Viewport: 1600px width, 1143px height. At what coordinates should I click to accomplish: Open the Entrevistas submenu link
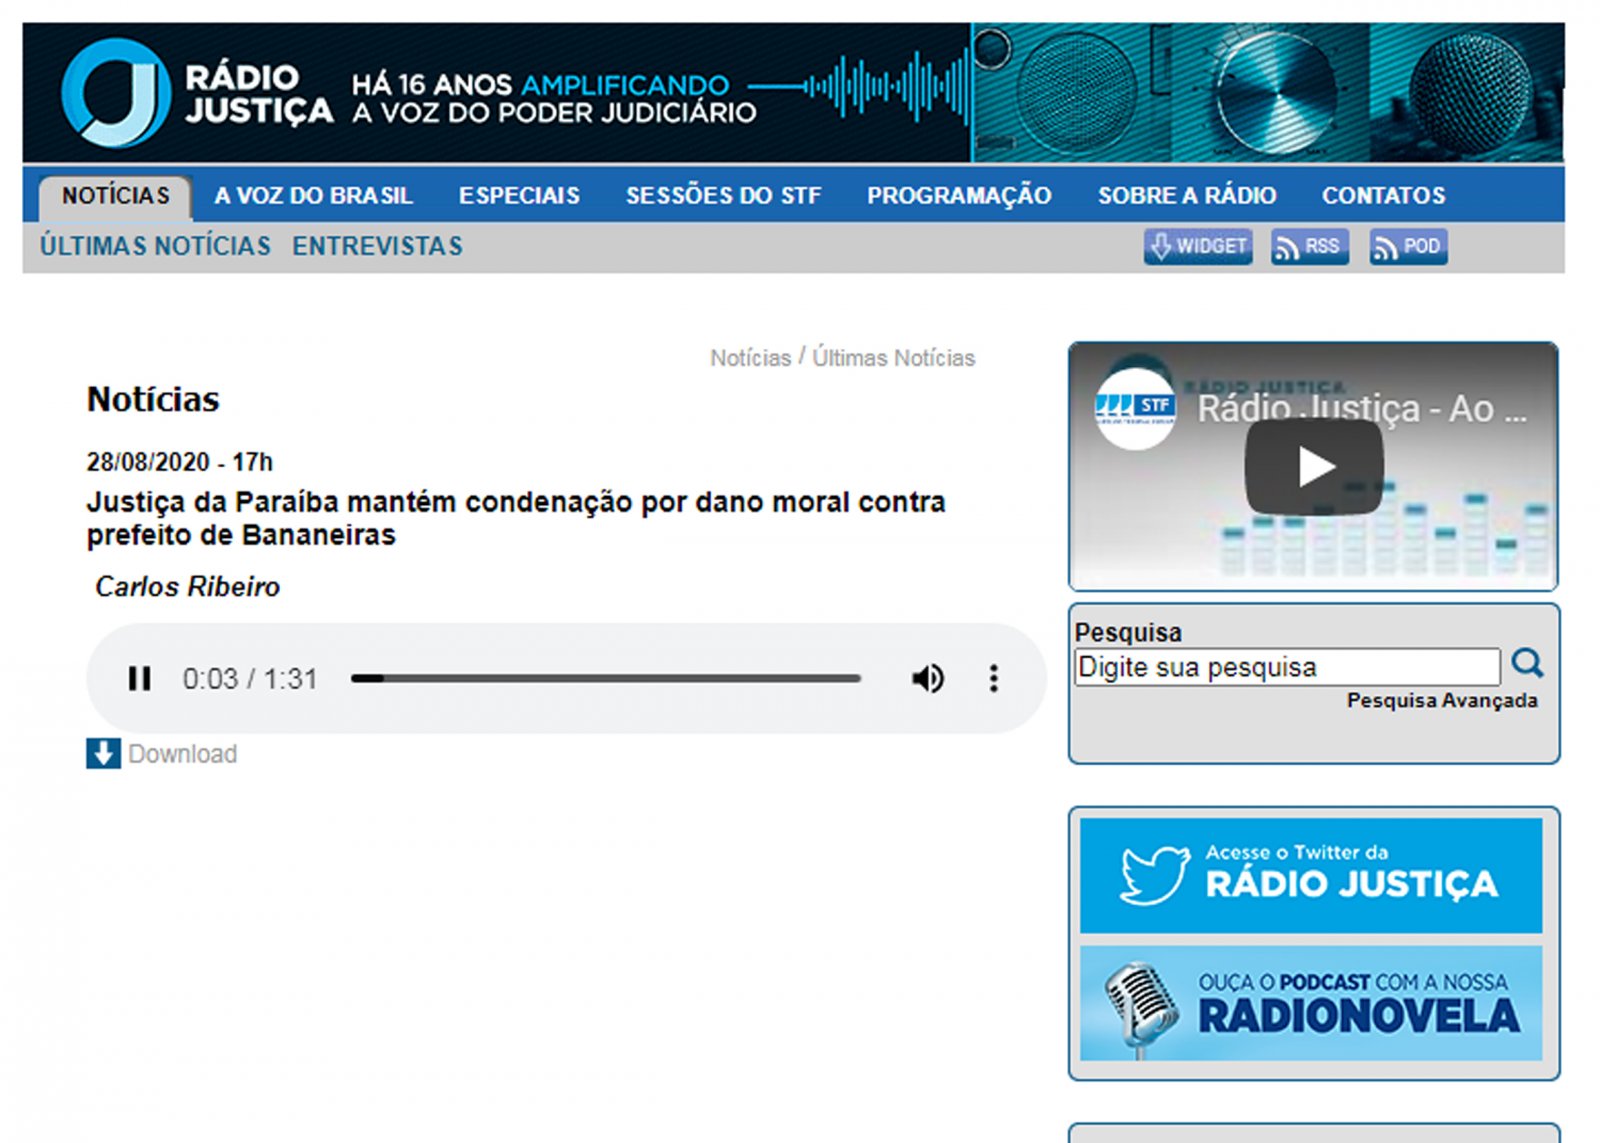377,247
